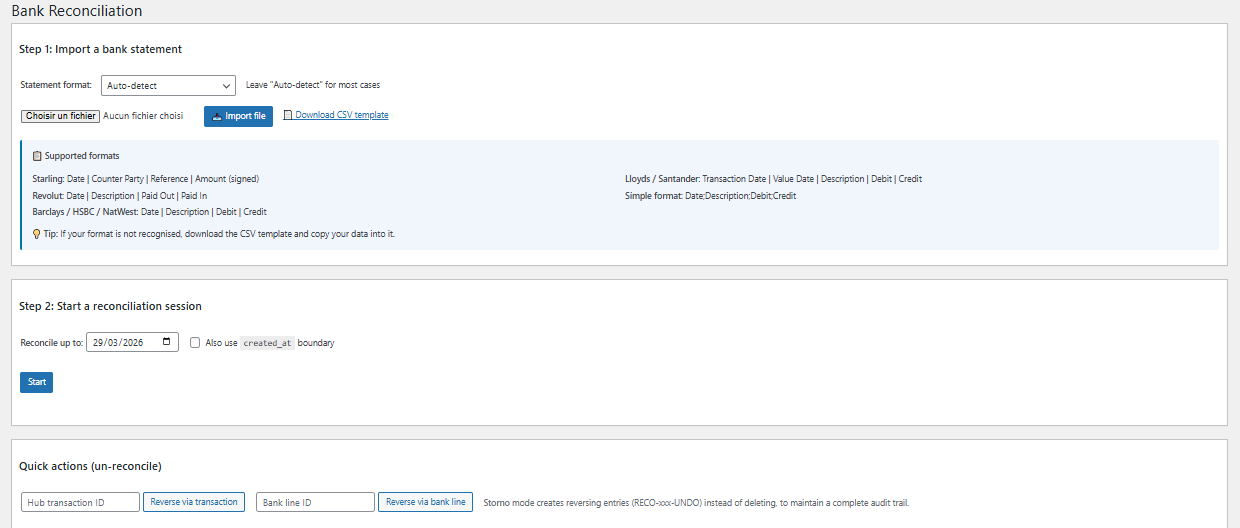Open the Statement format dropdown
Screen dimensions: 1240x528
click(x=168, y=86)
